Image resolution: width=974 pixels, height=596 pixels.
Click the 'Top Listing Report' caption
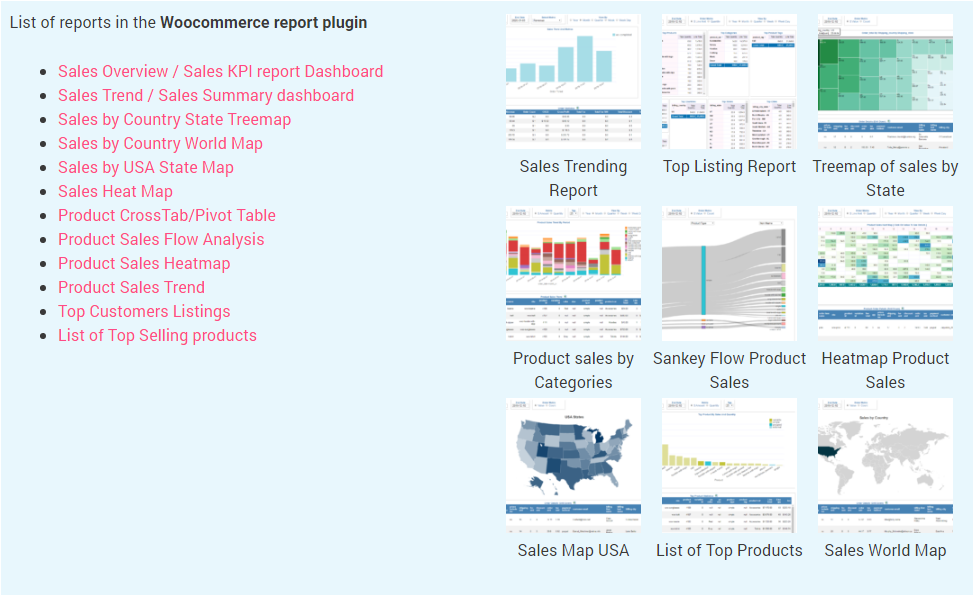pyautogui.click(x=729, y=167)
